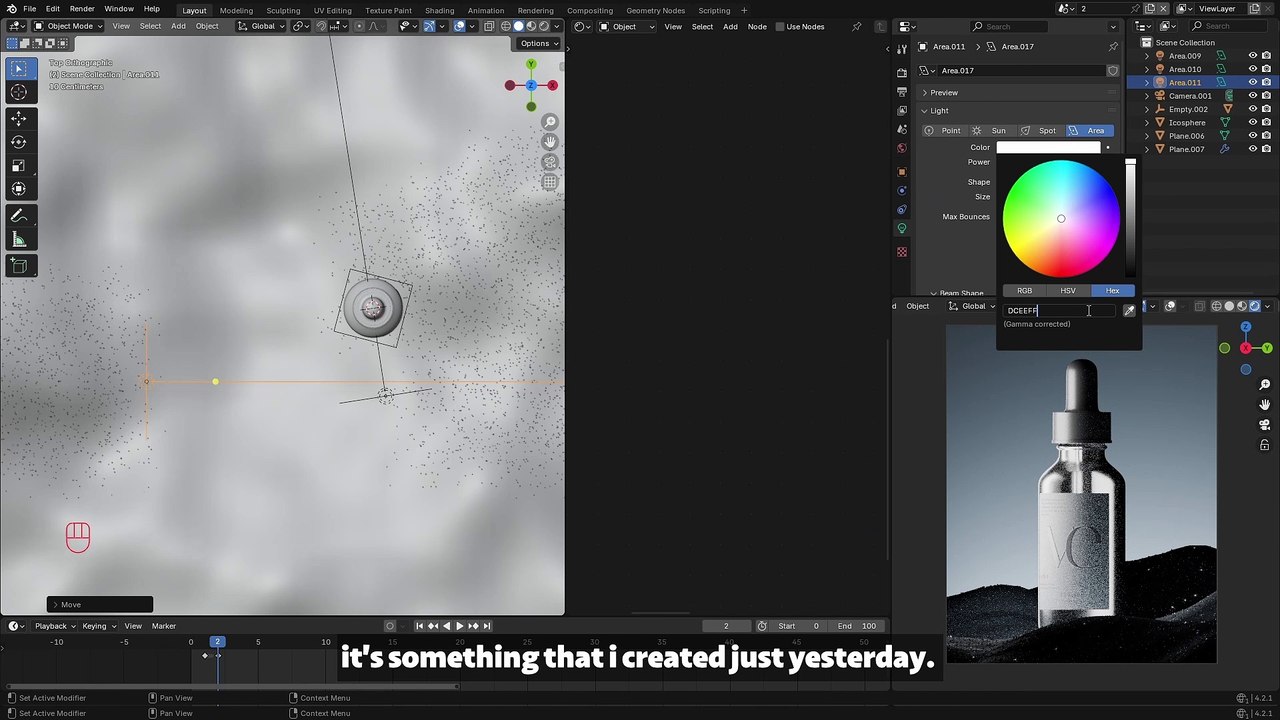Select the Annotate tool

coord(18,216)
